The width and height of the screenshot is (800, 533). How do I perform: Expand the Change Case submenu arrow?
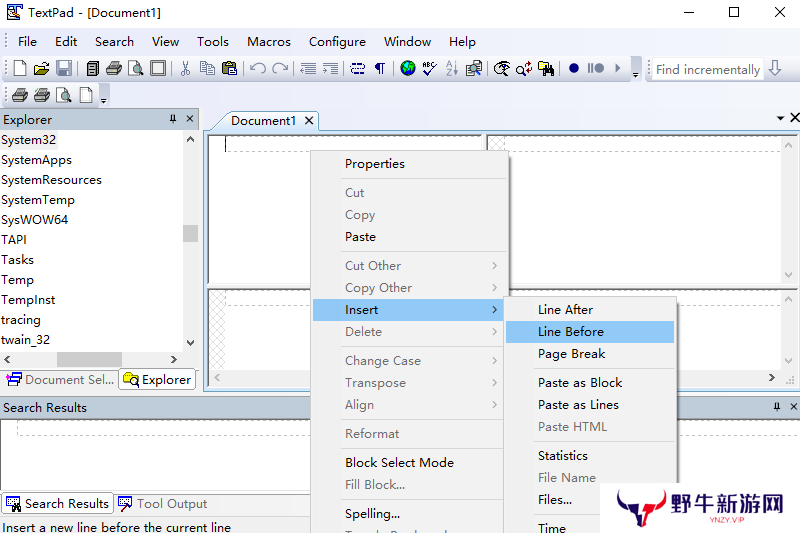point(494,361)
